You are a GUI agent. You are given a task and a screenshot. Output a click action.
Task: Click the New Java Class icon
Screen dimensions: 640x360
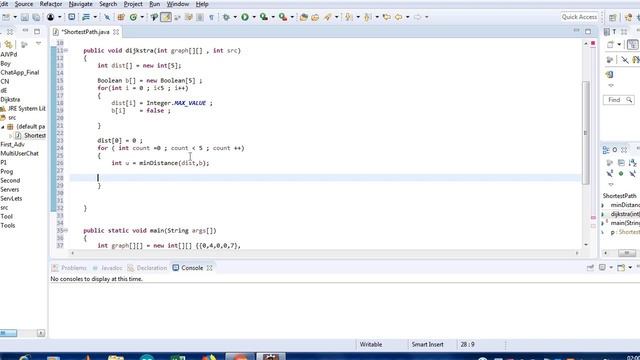coord(133,17)
